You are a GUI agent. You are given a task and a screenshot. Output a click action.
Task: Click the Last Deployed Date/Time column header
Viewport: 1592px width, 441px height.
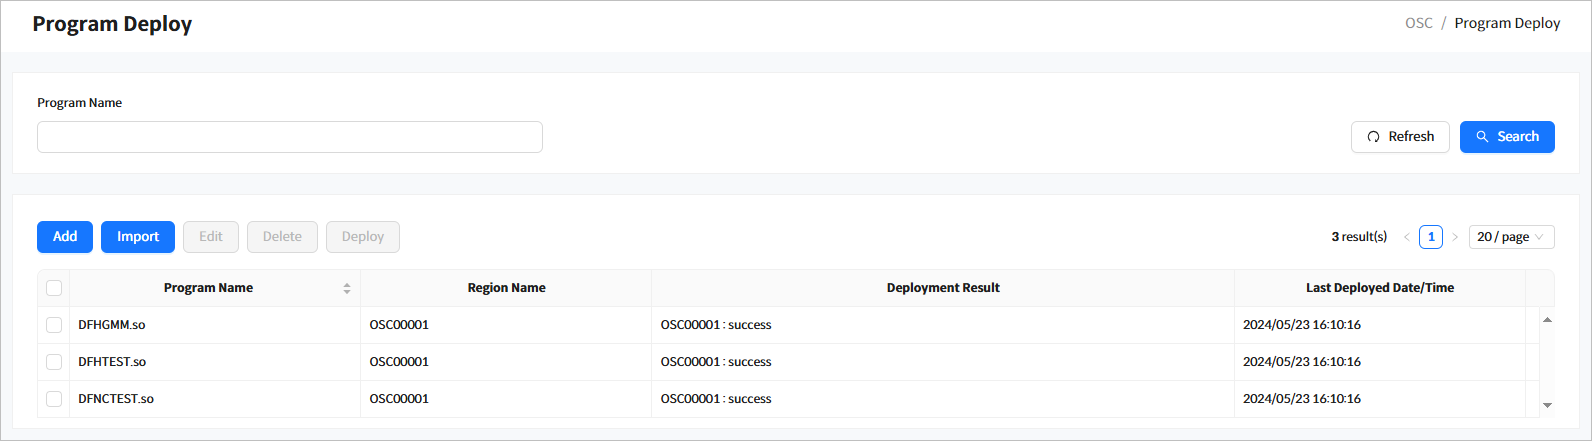click(x=1379, y=288)
